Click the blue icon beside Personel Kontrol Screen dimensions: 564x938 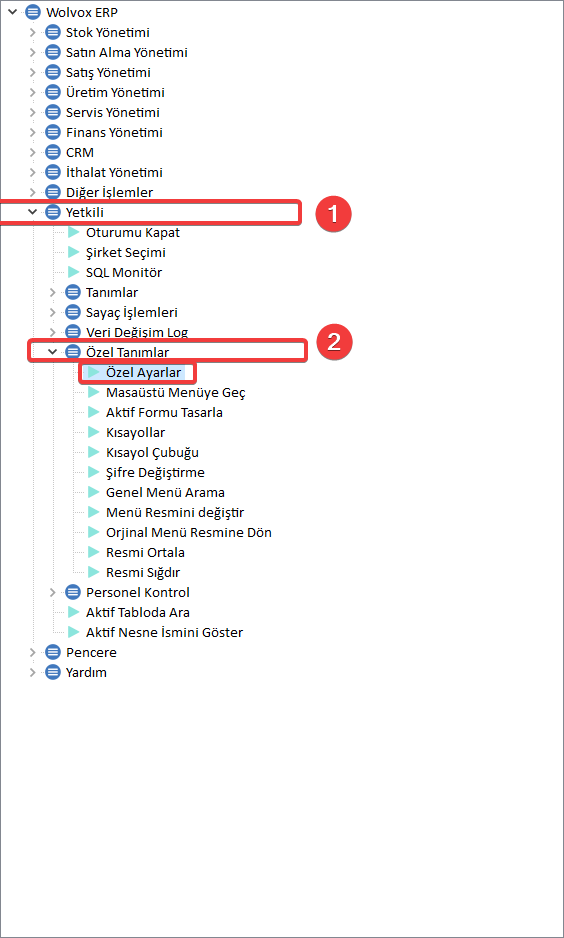coord(73,592)
